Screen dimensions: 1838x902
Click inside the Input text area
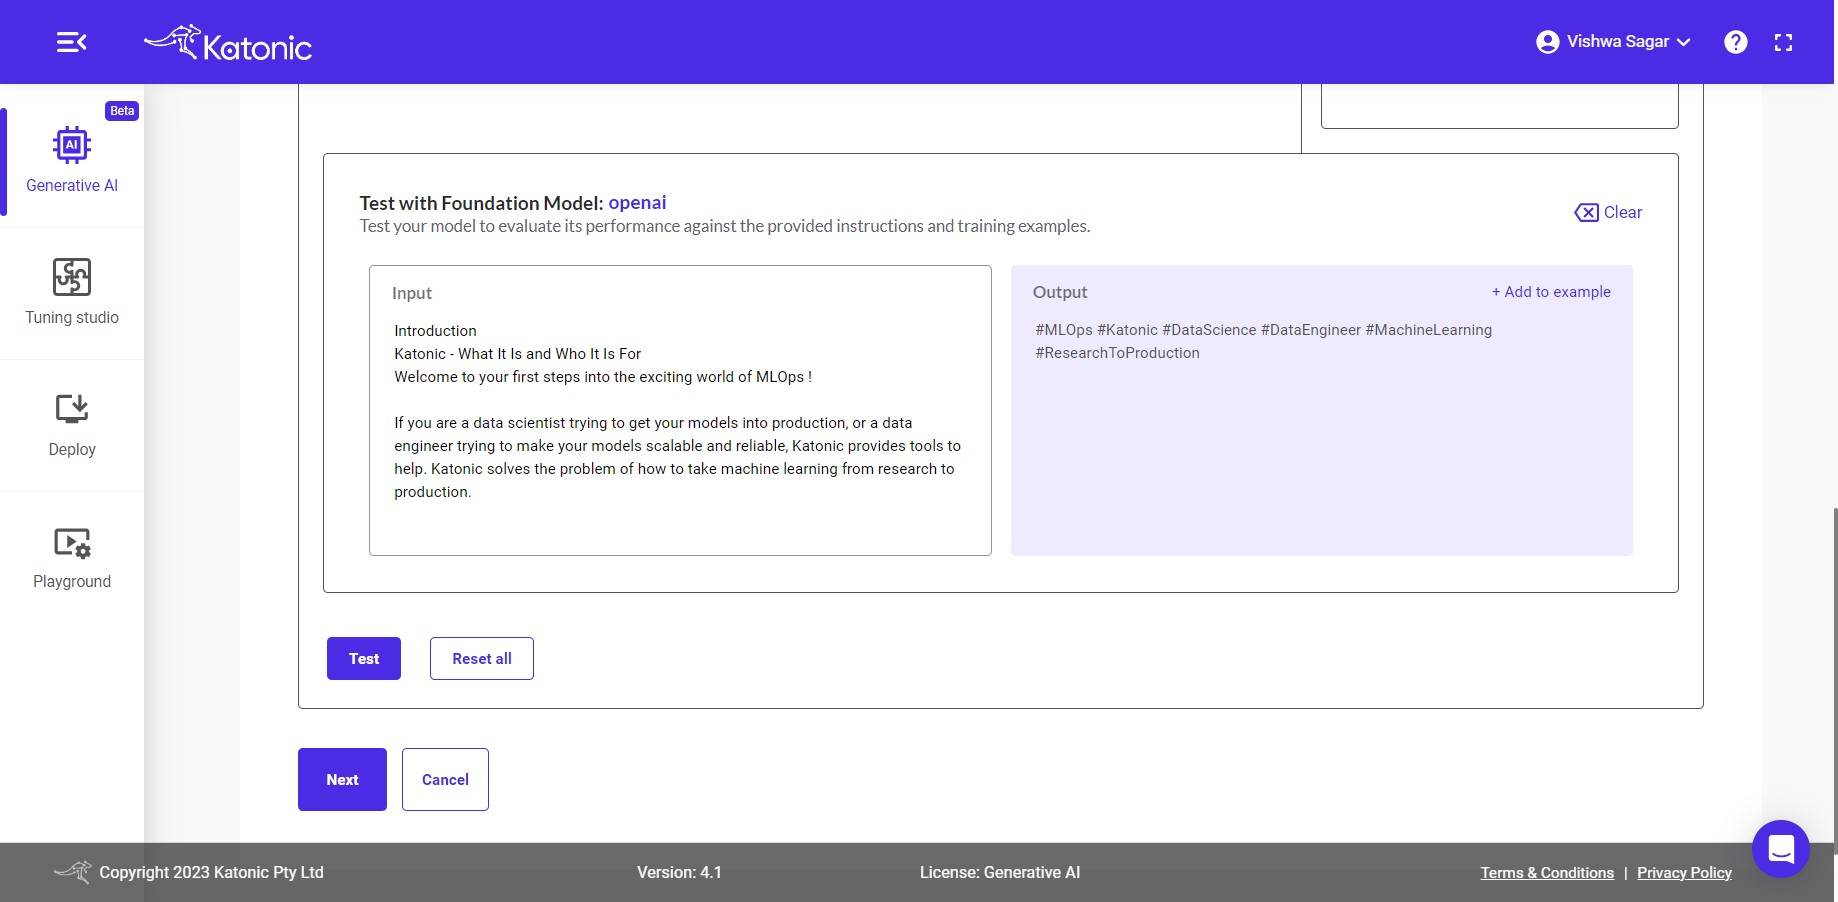pos(680,410)
